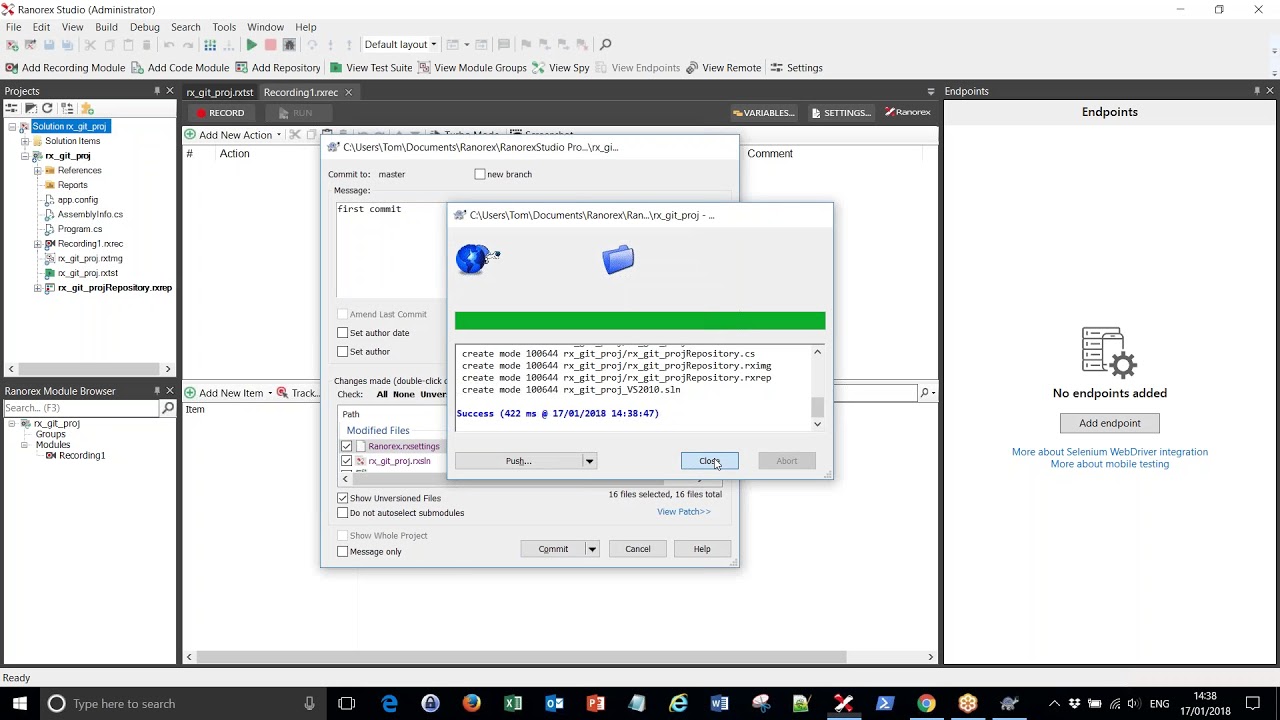Check 'Do not autoselect submodules'
This screenshot has height=720, width=1280.
coord(343,513)
